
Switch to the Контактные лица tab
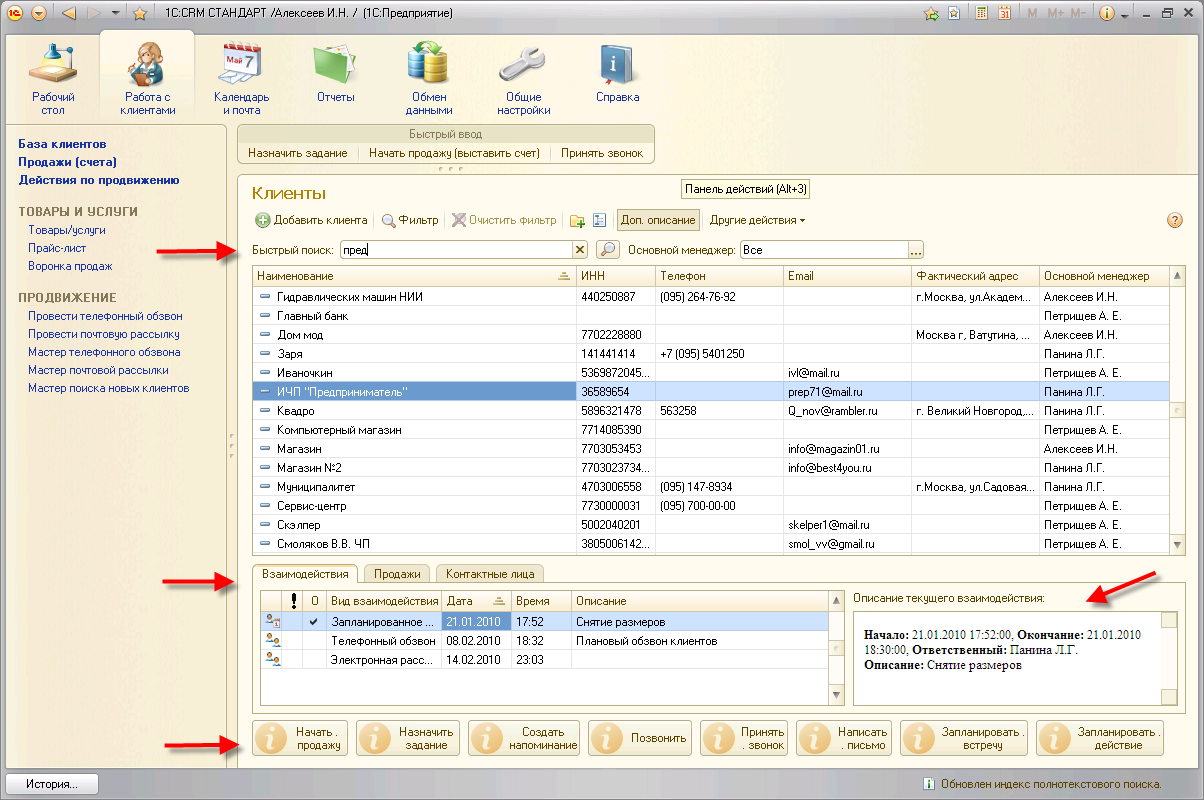tap(490, 574)
